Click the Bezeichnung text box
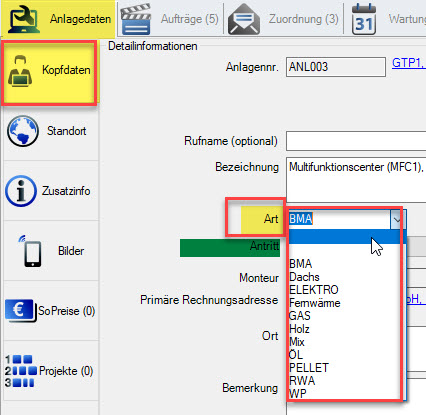This screenshot has width=426, height=415. (x=356, y=180)
